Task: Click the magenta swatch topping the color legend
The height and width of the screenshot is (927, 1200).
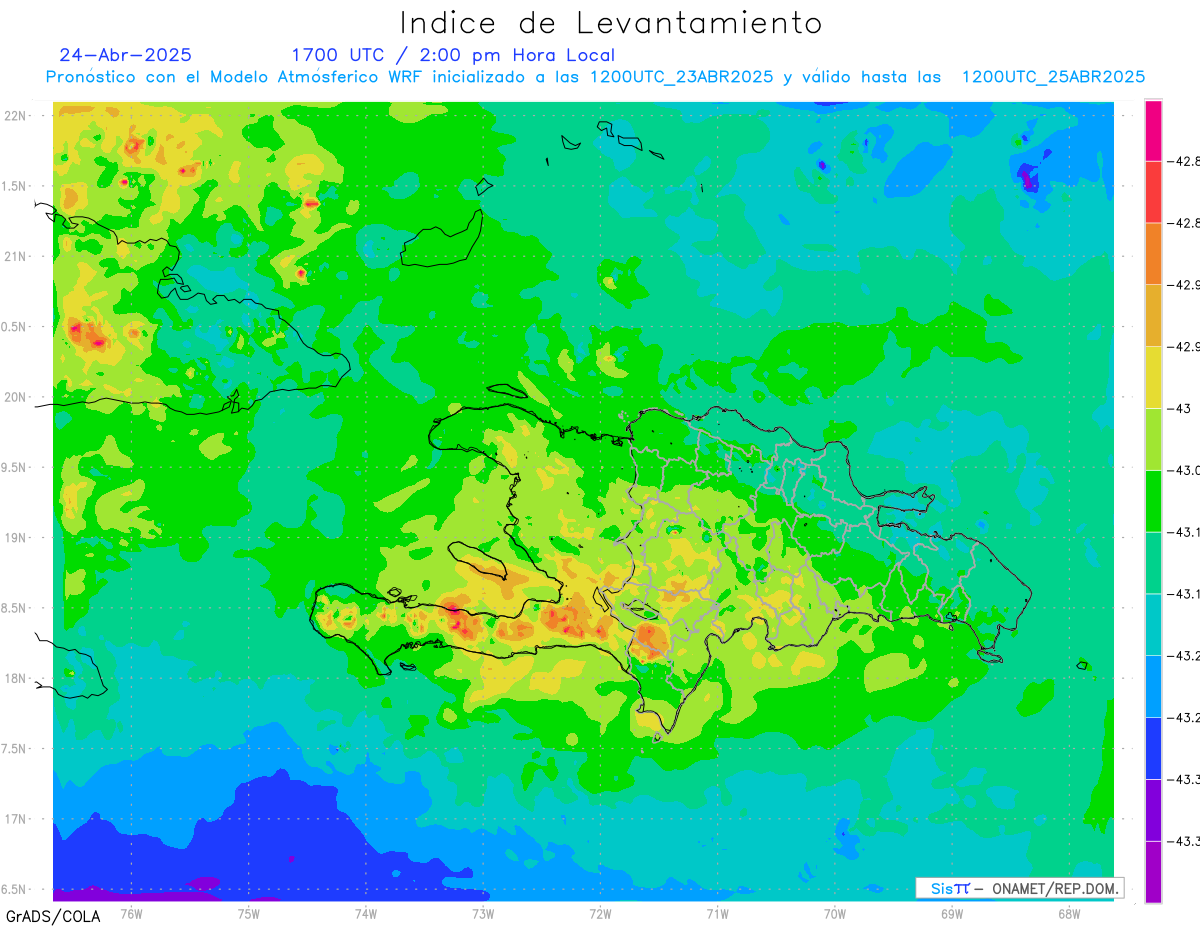Action: point(1153,130)
